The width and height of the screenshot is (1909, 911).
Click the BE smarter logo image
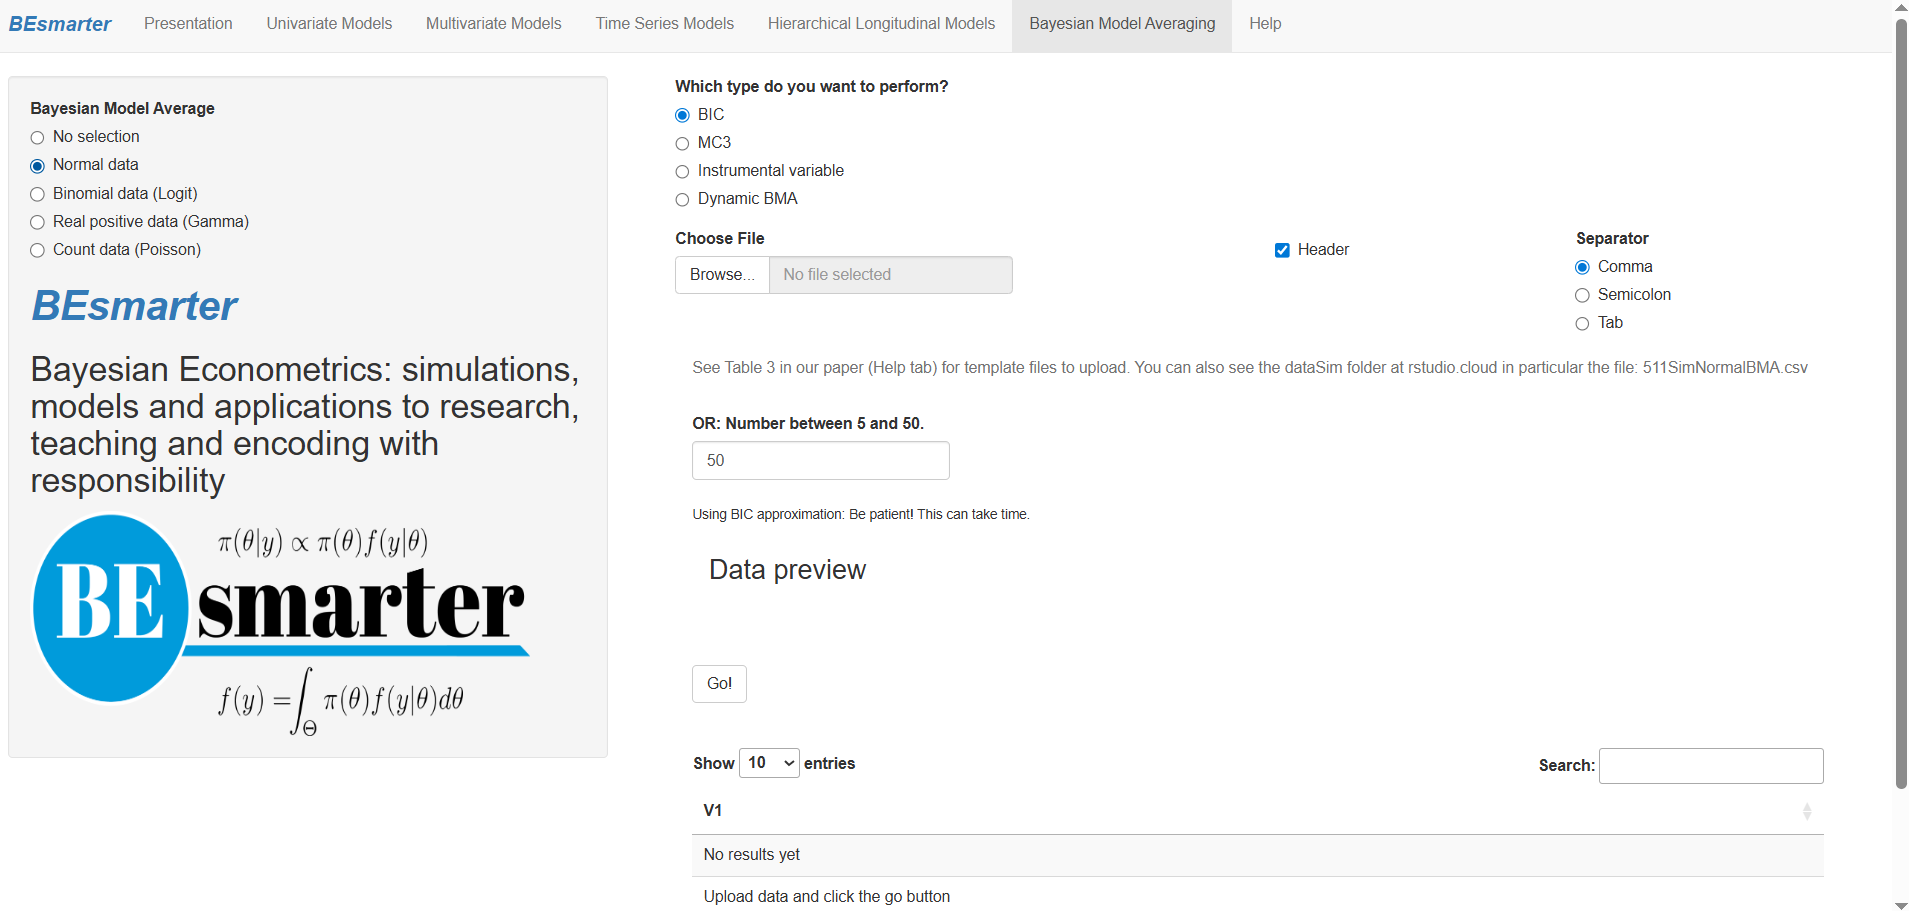[x=280, y=620]
